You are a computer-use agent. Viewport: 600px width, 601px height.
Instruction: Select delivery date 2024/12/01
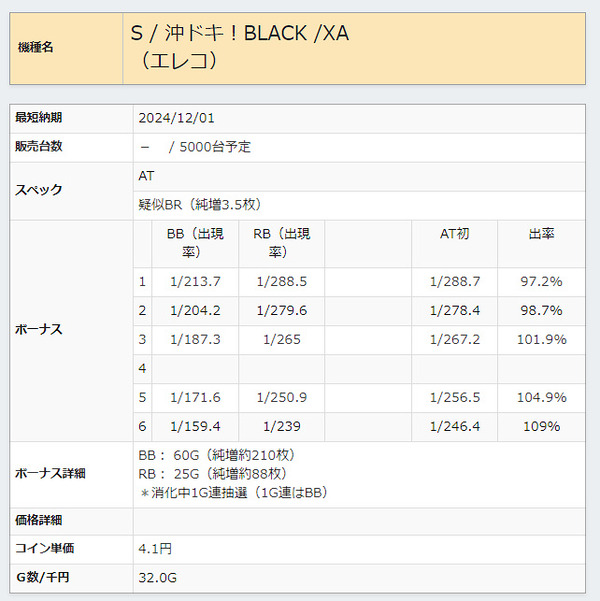[176, 118]
